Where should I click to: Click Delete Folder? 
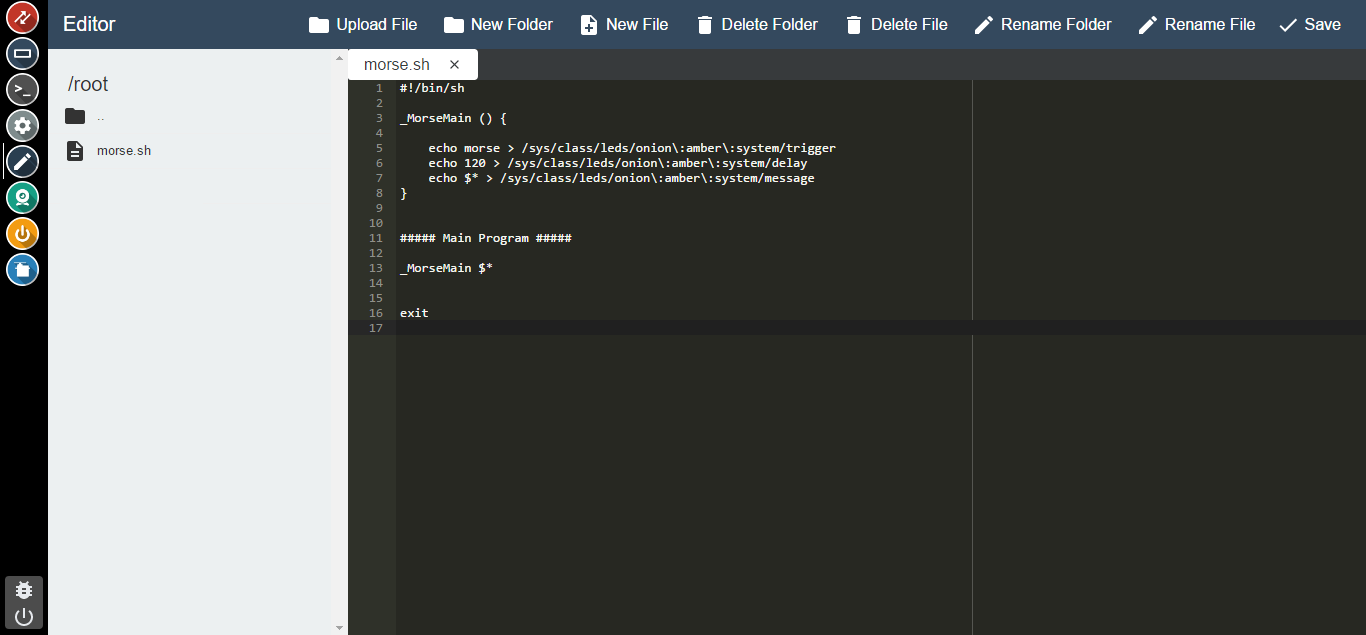point(757,24)
